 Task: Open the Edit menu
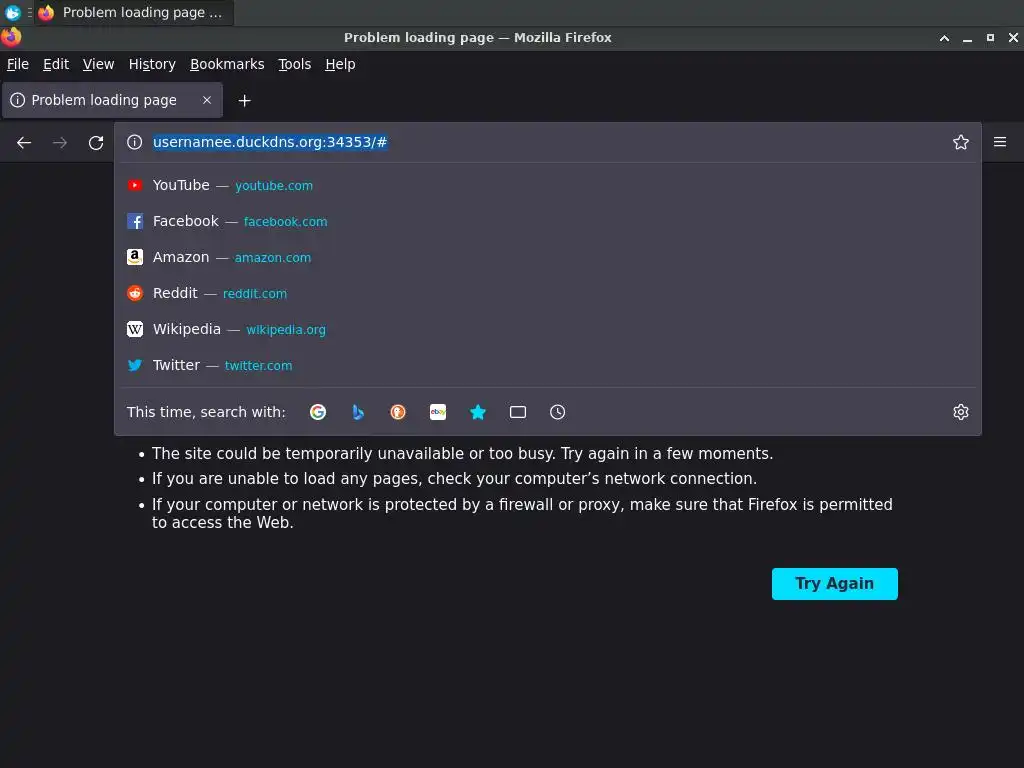pyautogui.click(x=56, y=64)
